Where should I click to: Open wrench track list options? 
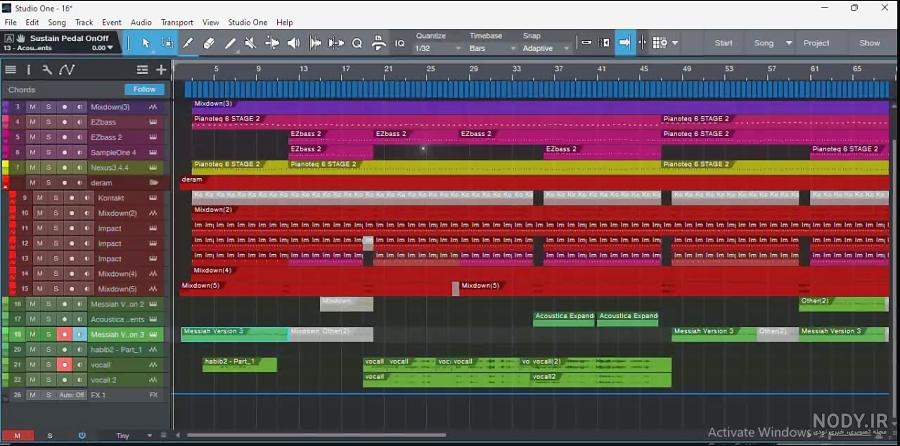(x=47, y=70)
